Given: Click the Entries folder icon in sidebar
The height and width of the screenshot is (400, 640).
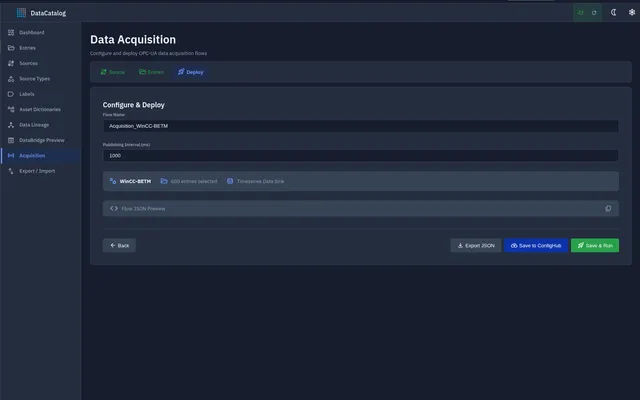Looking at the screenshot, I should (11, 48).
